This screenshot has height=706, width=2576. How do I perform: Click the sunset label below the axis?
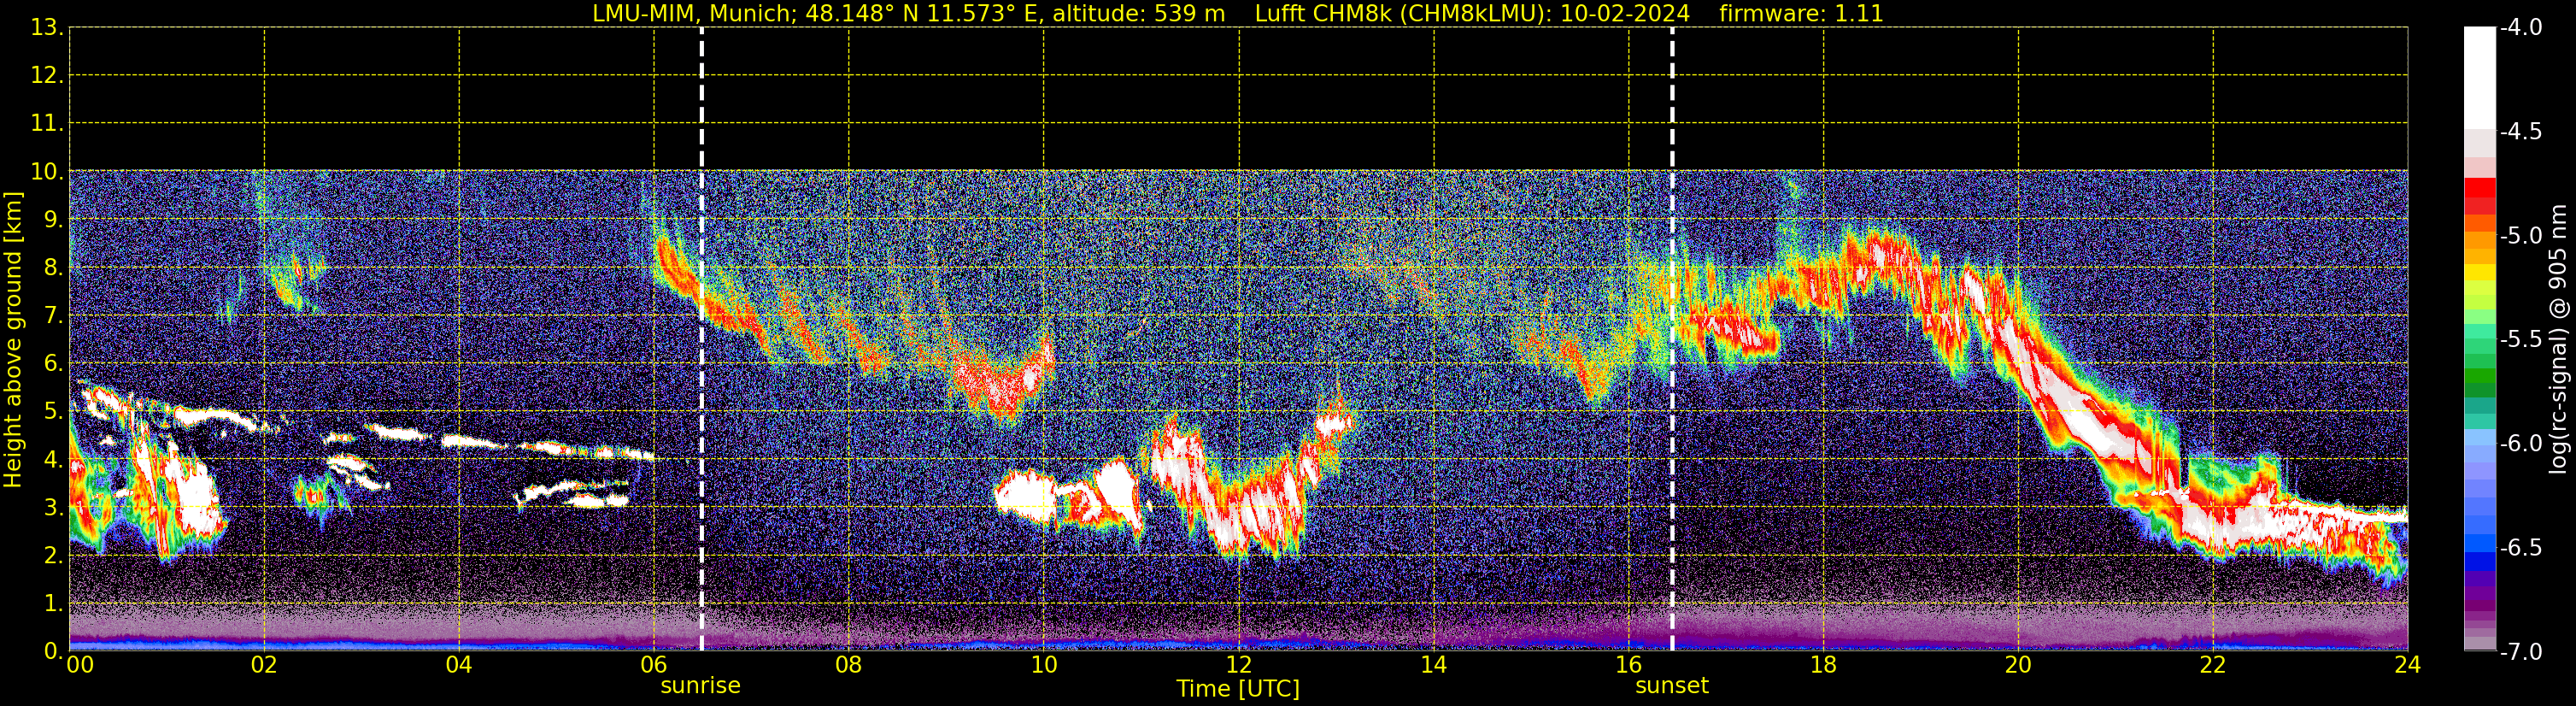point(1672,686)
